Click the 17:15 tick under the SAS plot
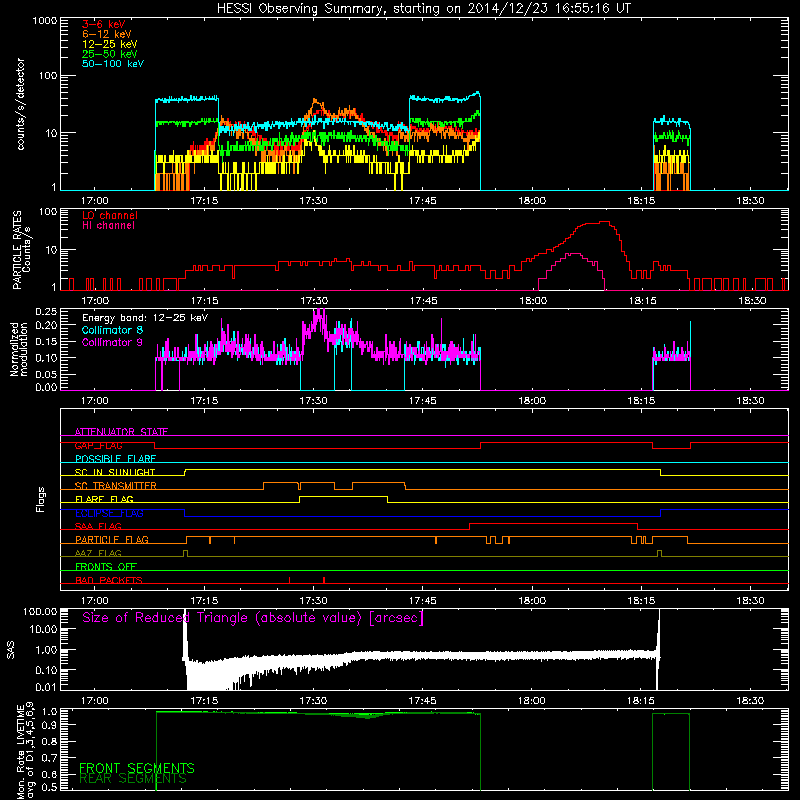 (204, 701)
